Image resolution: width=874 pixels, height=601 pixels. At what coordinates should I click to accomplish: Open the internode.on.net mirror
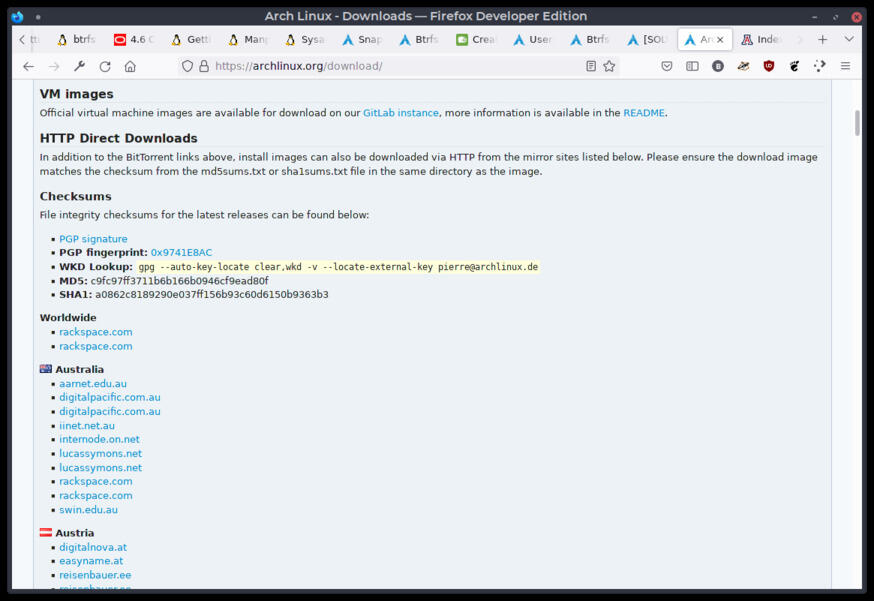pos(99,439)
